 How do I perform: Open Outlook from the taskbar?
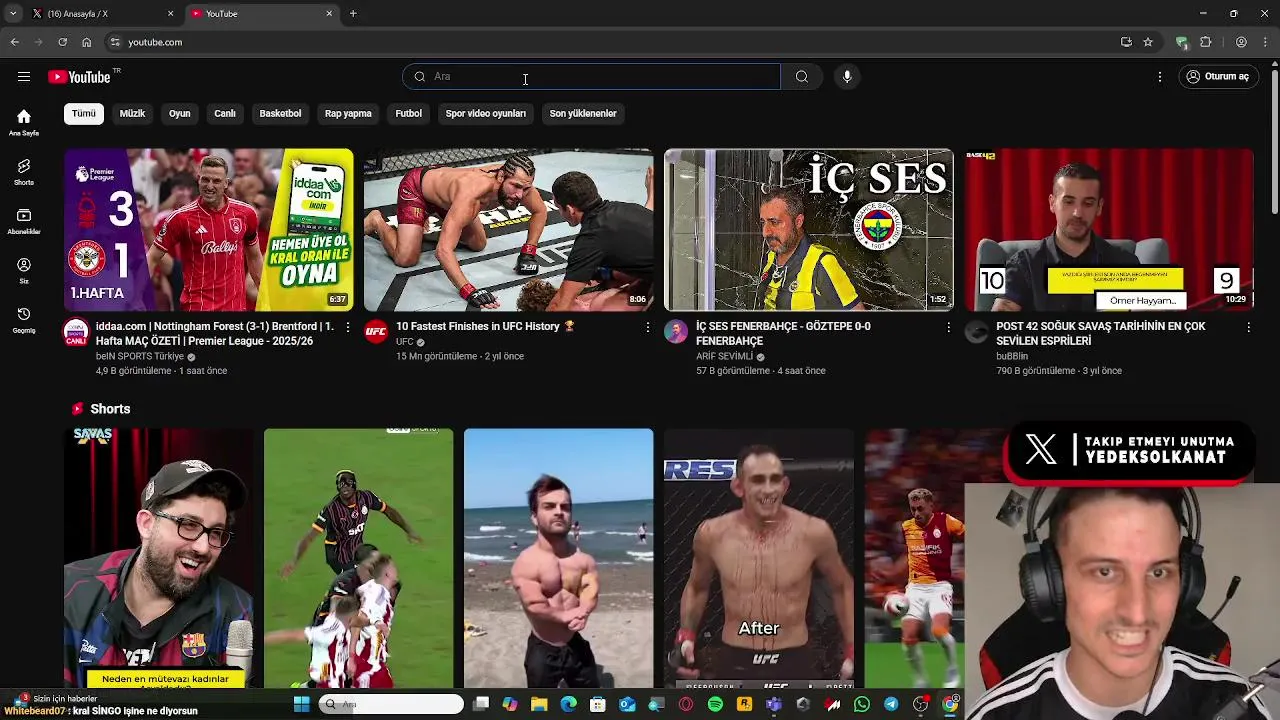627,704
